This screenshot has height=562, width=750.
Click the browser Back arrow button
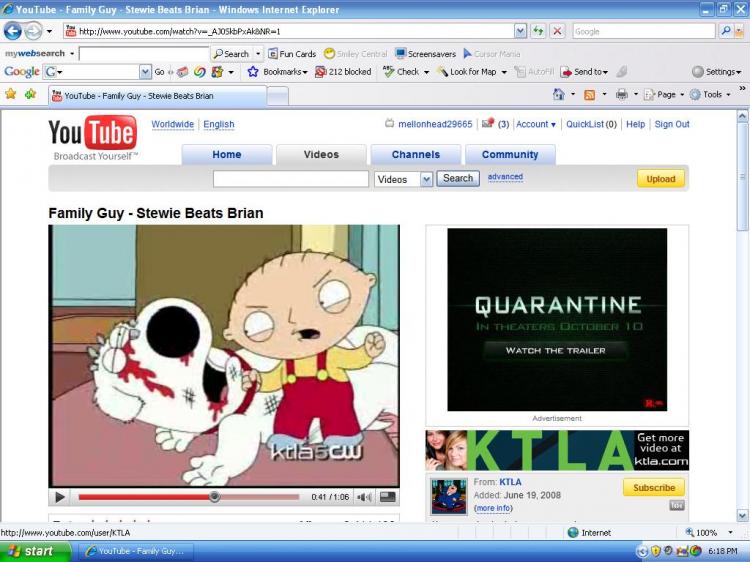coord(13,32)
